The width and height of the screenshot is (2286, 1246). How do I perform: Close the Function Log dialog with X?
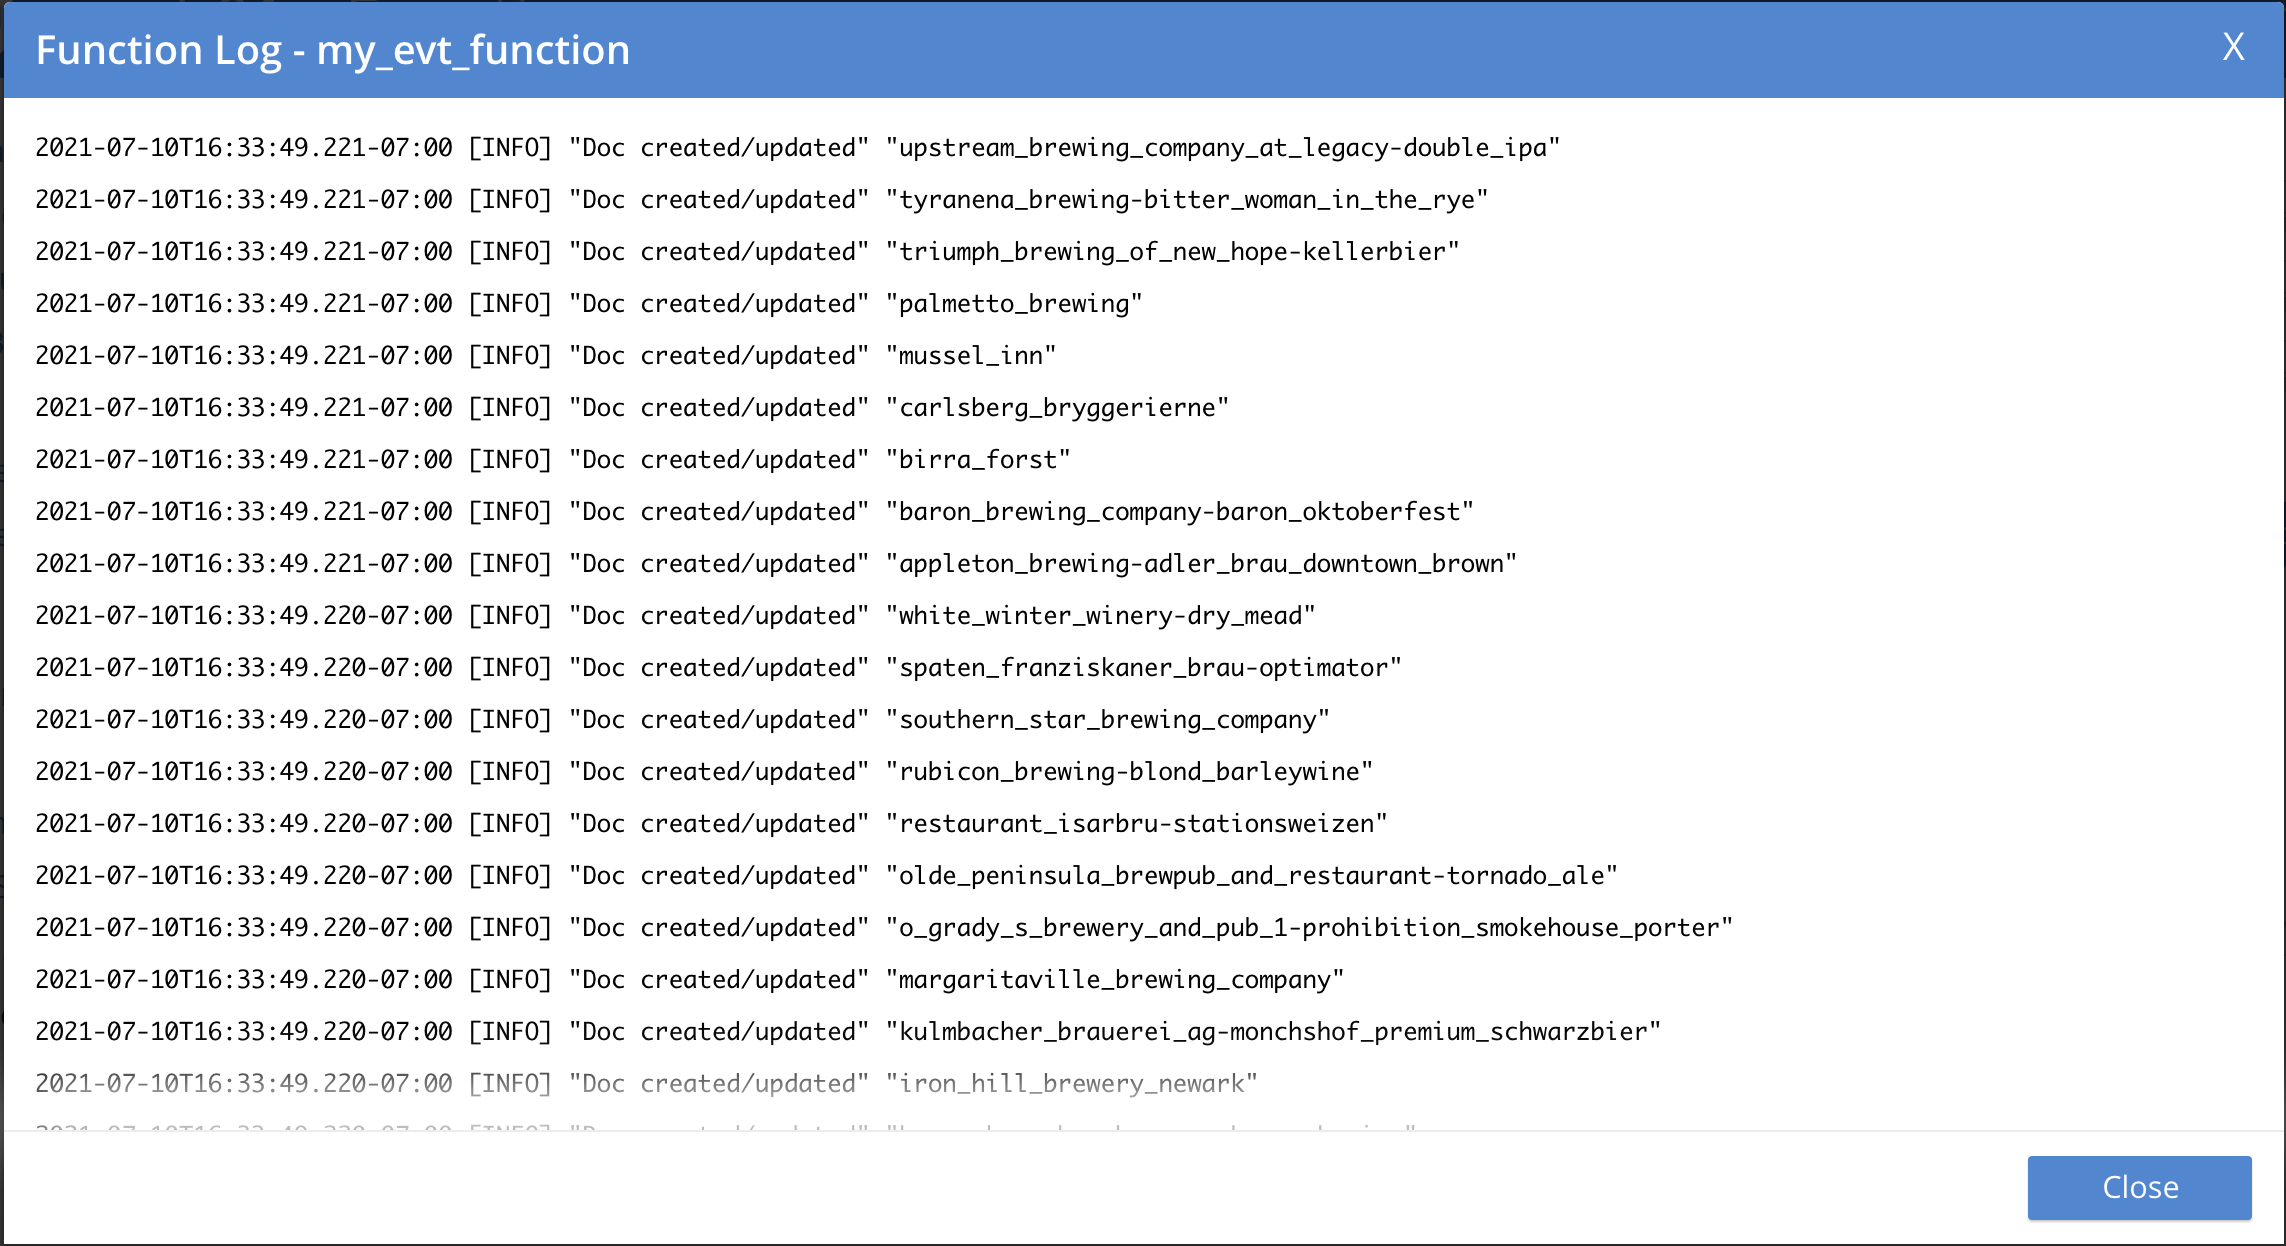(x=2233, y=47)
